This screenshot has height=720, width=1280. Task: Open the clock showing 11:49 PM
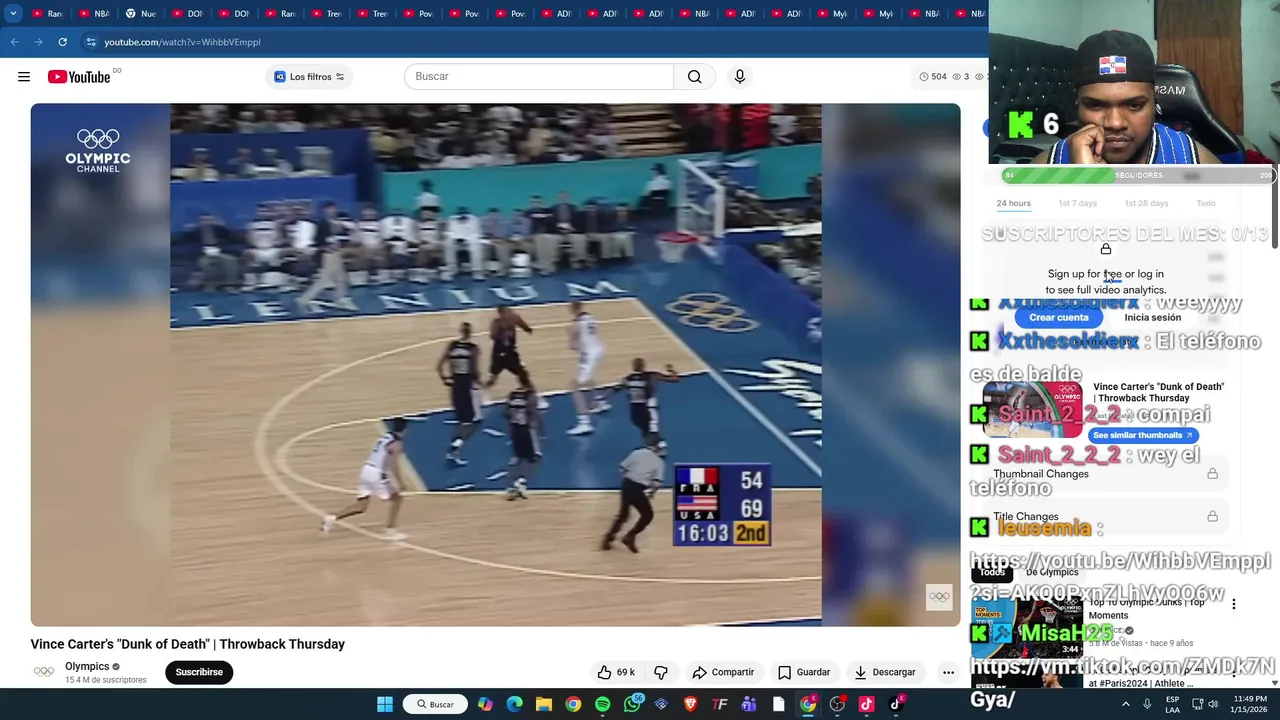tap(1250, 704)
